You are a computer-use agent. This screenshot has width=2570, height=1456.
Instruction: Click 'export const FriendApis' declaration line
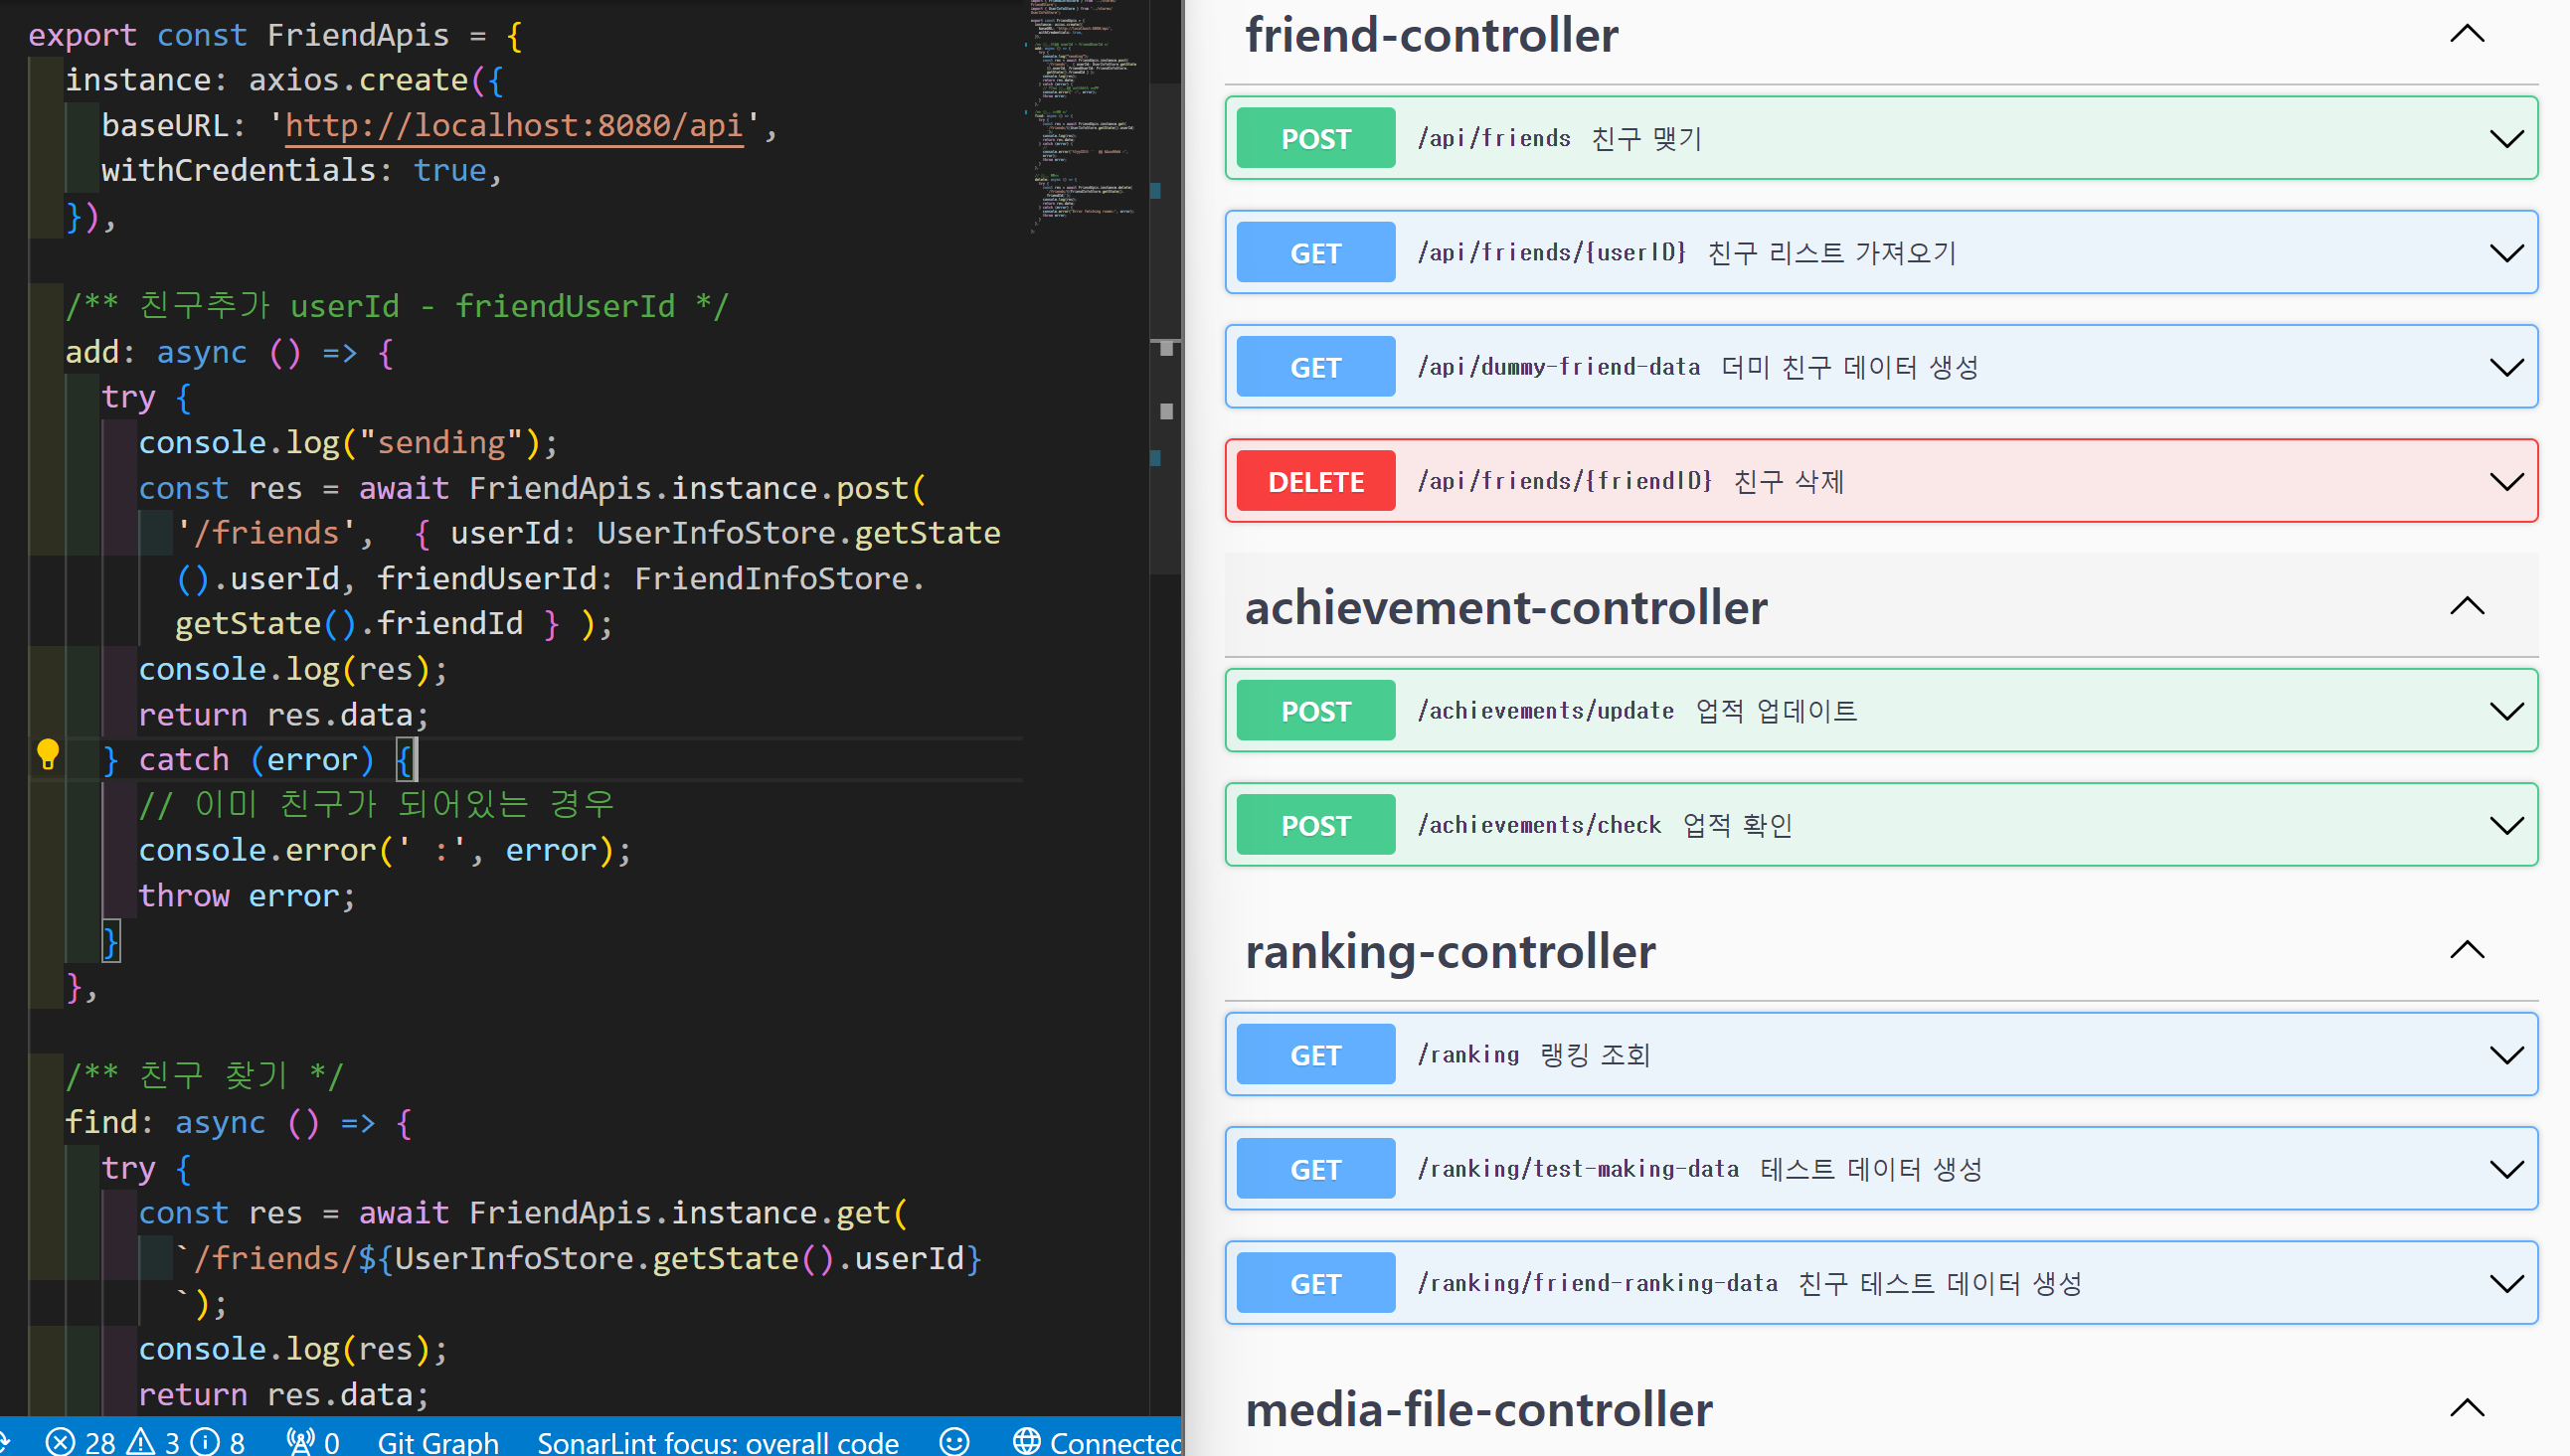[x=275, y=35]
